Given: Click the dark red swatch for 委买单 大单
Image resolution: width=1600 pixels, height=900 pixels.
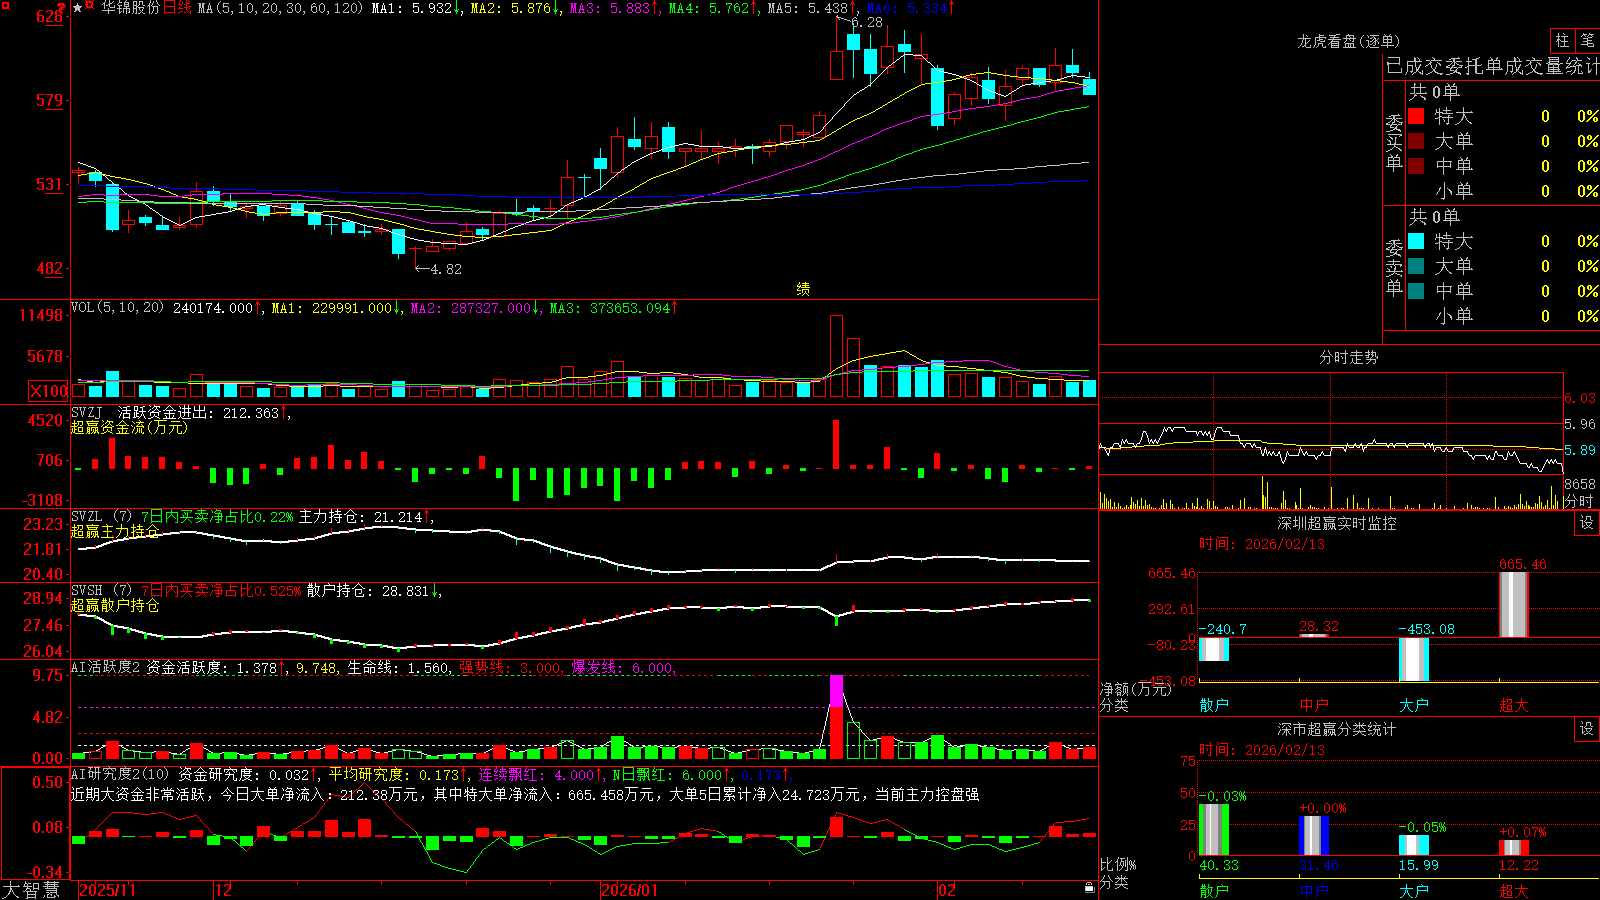Looking at the screenshot, I should click(1416, 141).
